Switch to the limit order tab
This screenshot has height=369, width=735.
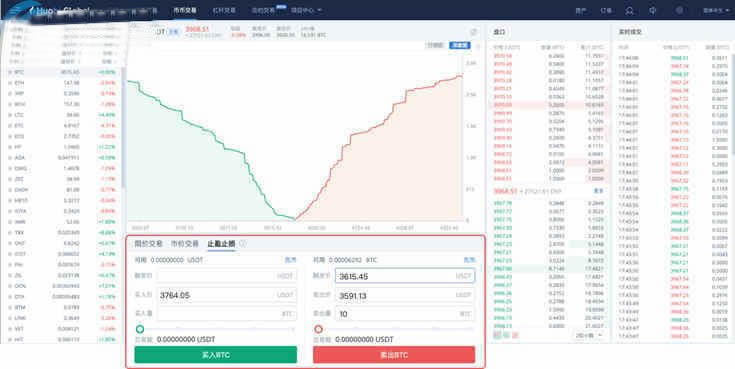tap(148, 243)
